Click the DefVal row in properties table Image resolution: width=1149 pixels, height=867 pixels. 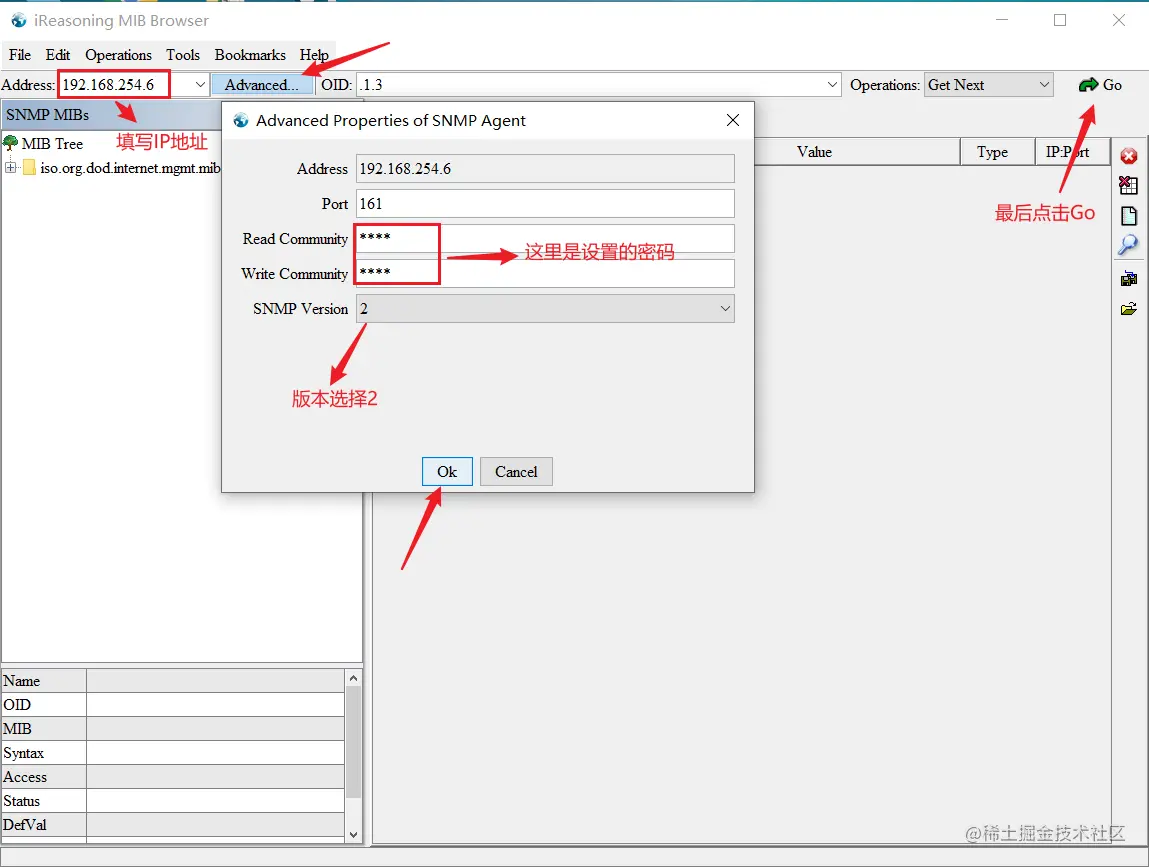click(173, 824)
